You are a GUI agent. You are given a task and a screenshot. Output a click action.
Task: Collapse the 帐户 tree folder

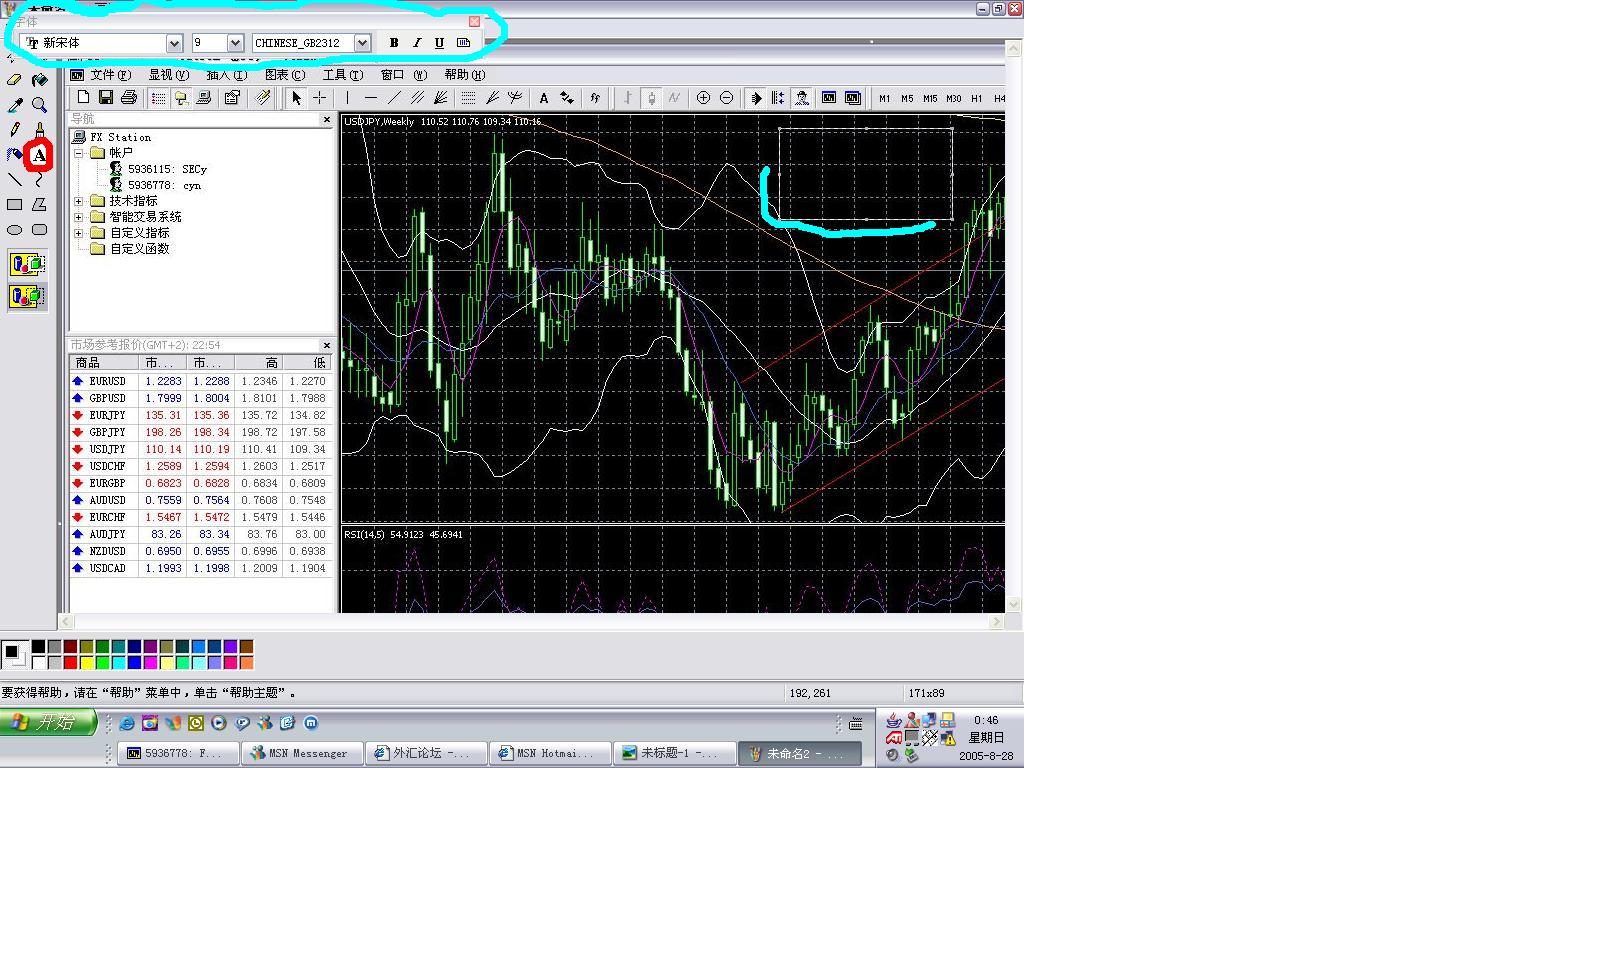(x=79, y=153)
